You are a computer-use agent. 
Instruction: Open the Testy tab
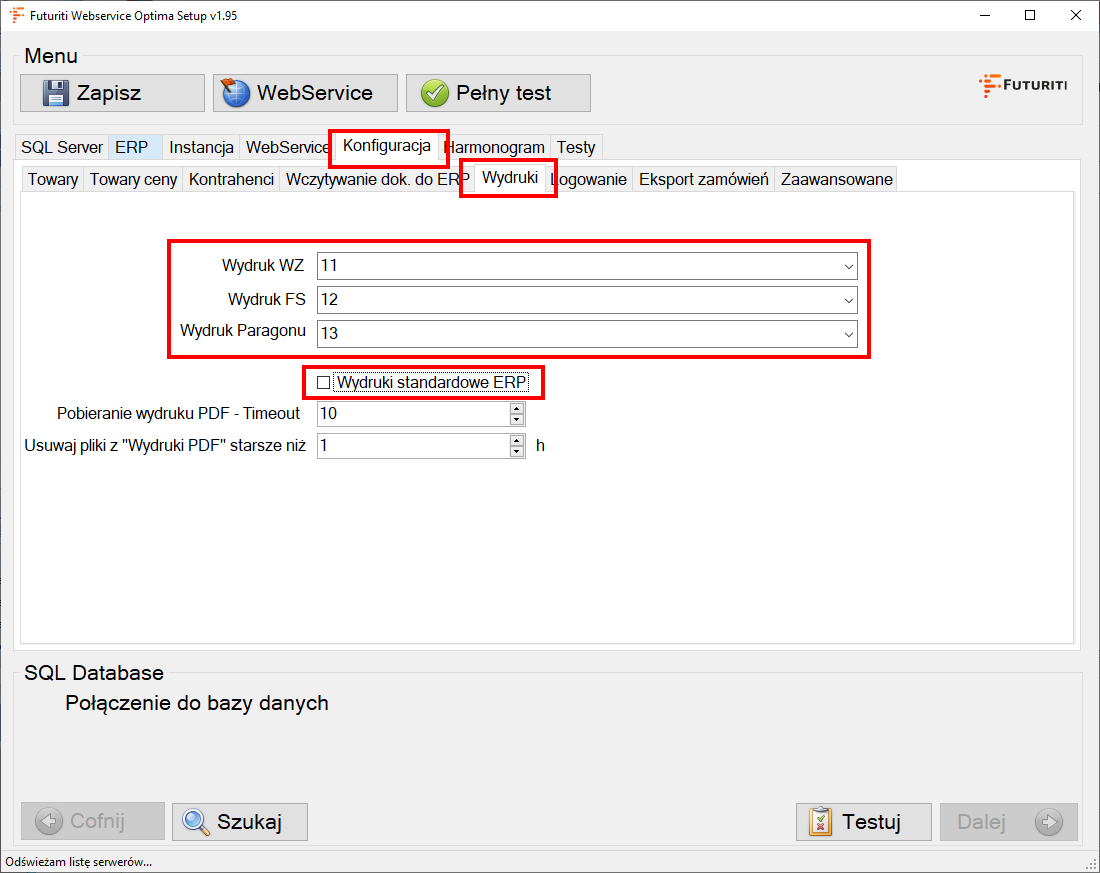[x=576, y=147]
